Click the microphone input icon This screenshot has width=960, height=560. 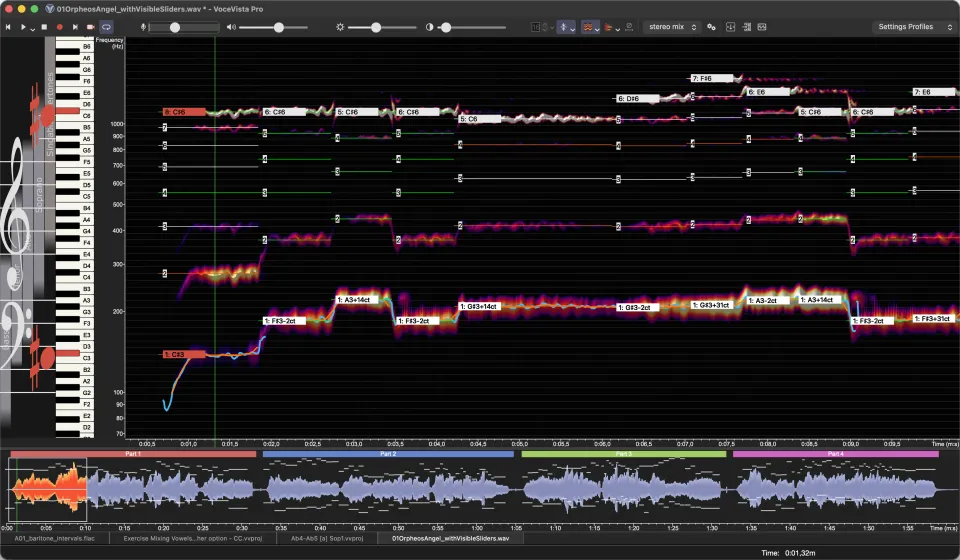143,27
